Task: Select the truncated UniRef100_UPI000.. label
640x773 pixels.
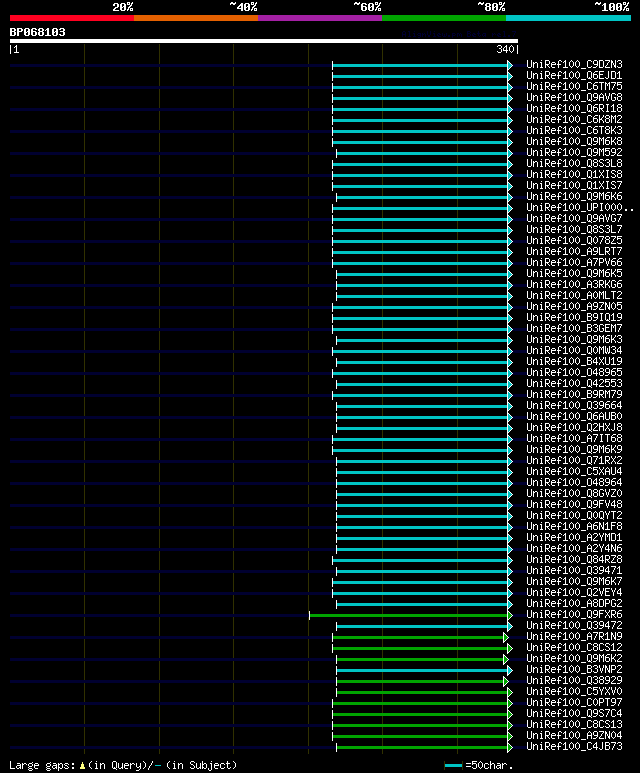Action: [580, 208]
